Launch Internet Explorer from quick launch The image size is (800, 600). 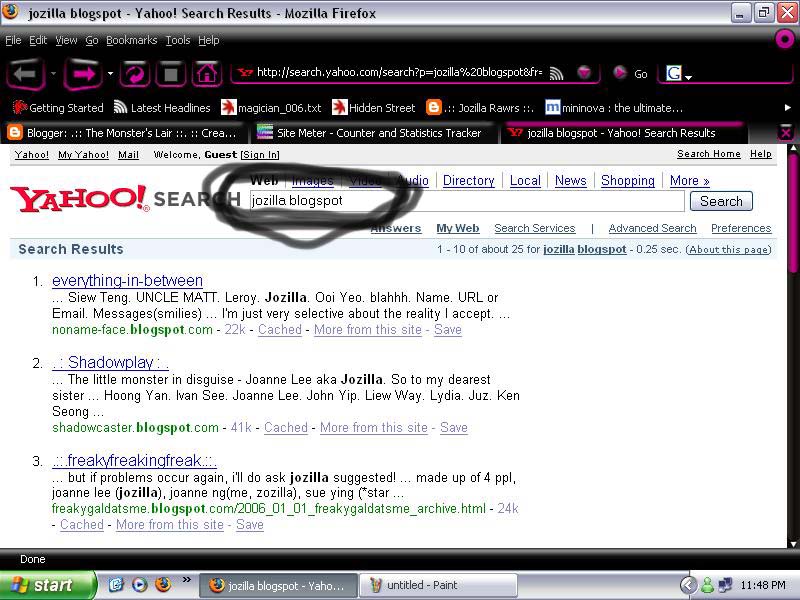(x=116, y=585)
